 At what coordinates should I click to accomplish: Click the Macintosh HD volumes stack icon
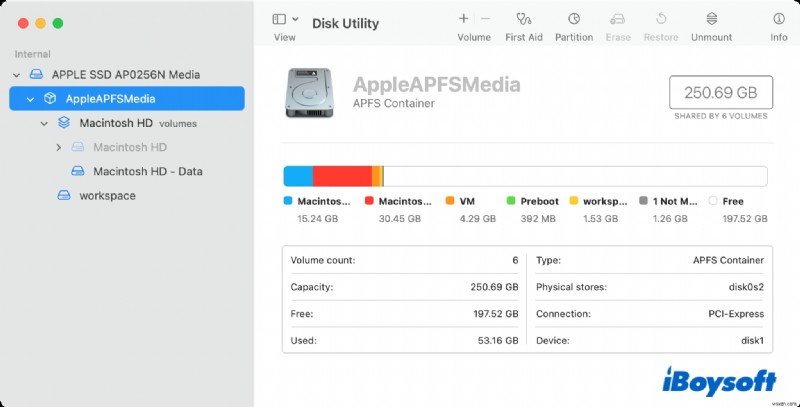64,123
